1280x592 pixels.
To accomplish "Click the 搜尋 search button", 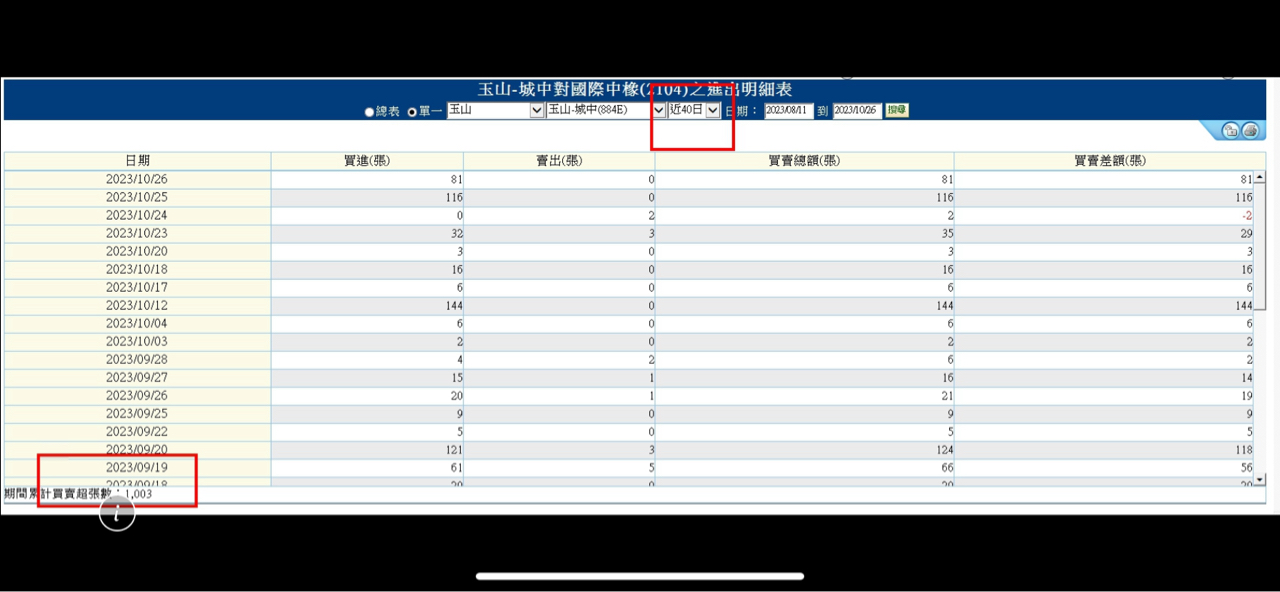I will click(897, 110).
